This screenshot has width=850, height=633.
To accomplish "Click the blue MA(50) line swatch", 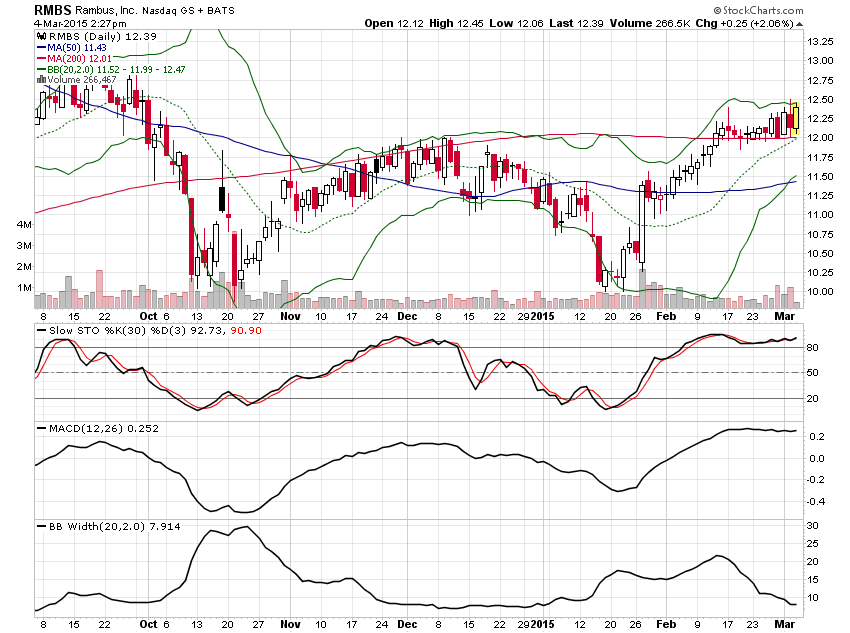I will pyautogui.click(x=41, y=48).
